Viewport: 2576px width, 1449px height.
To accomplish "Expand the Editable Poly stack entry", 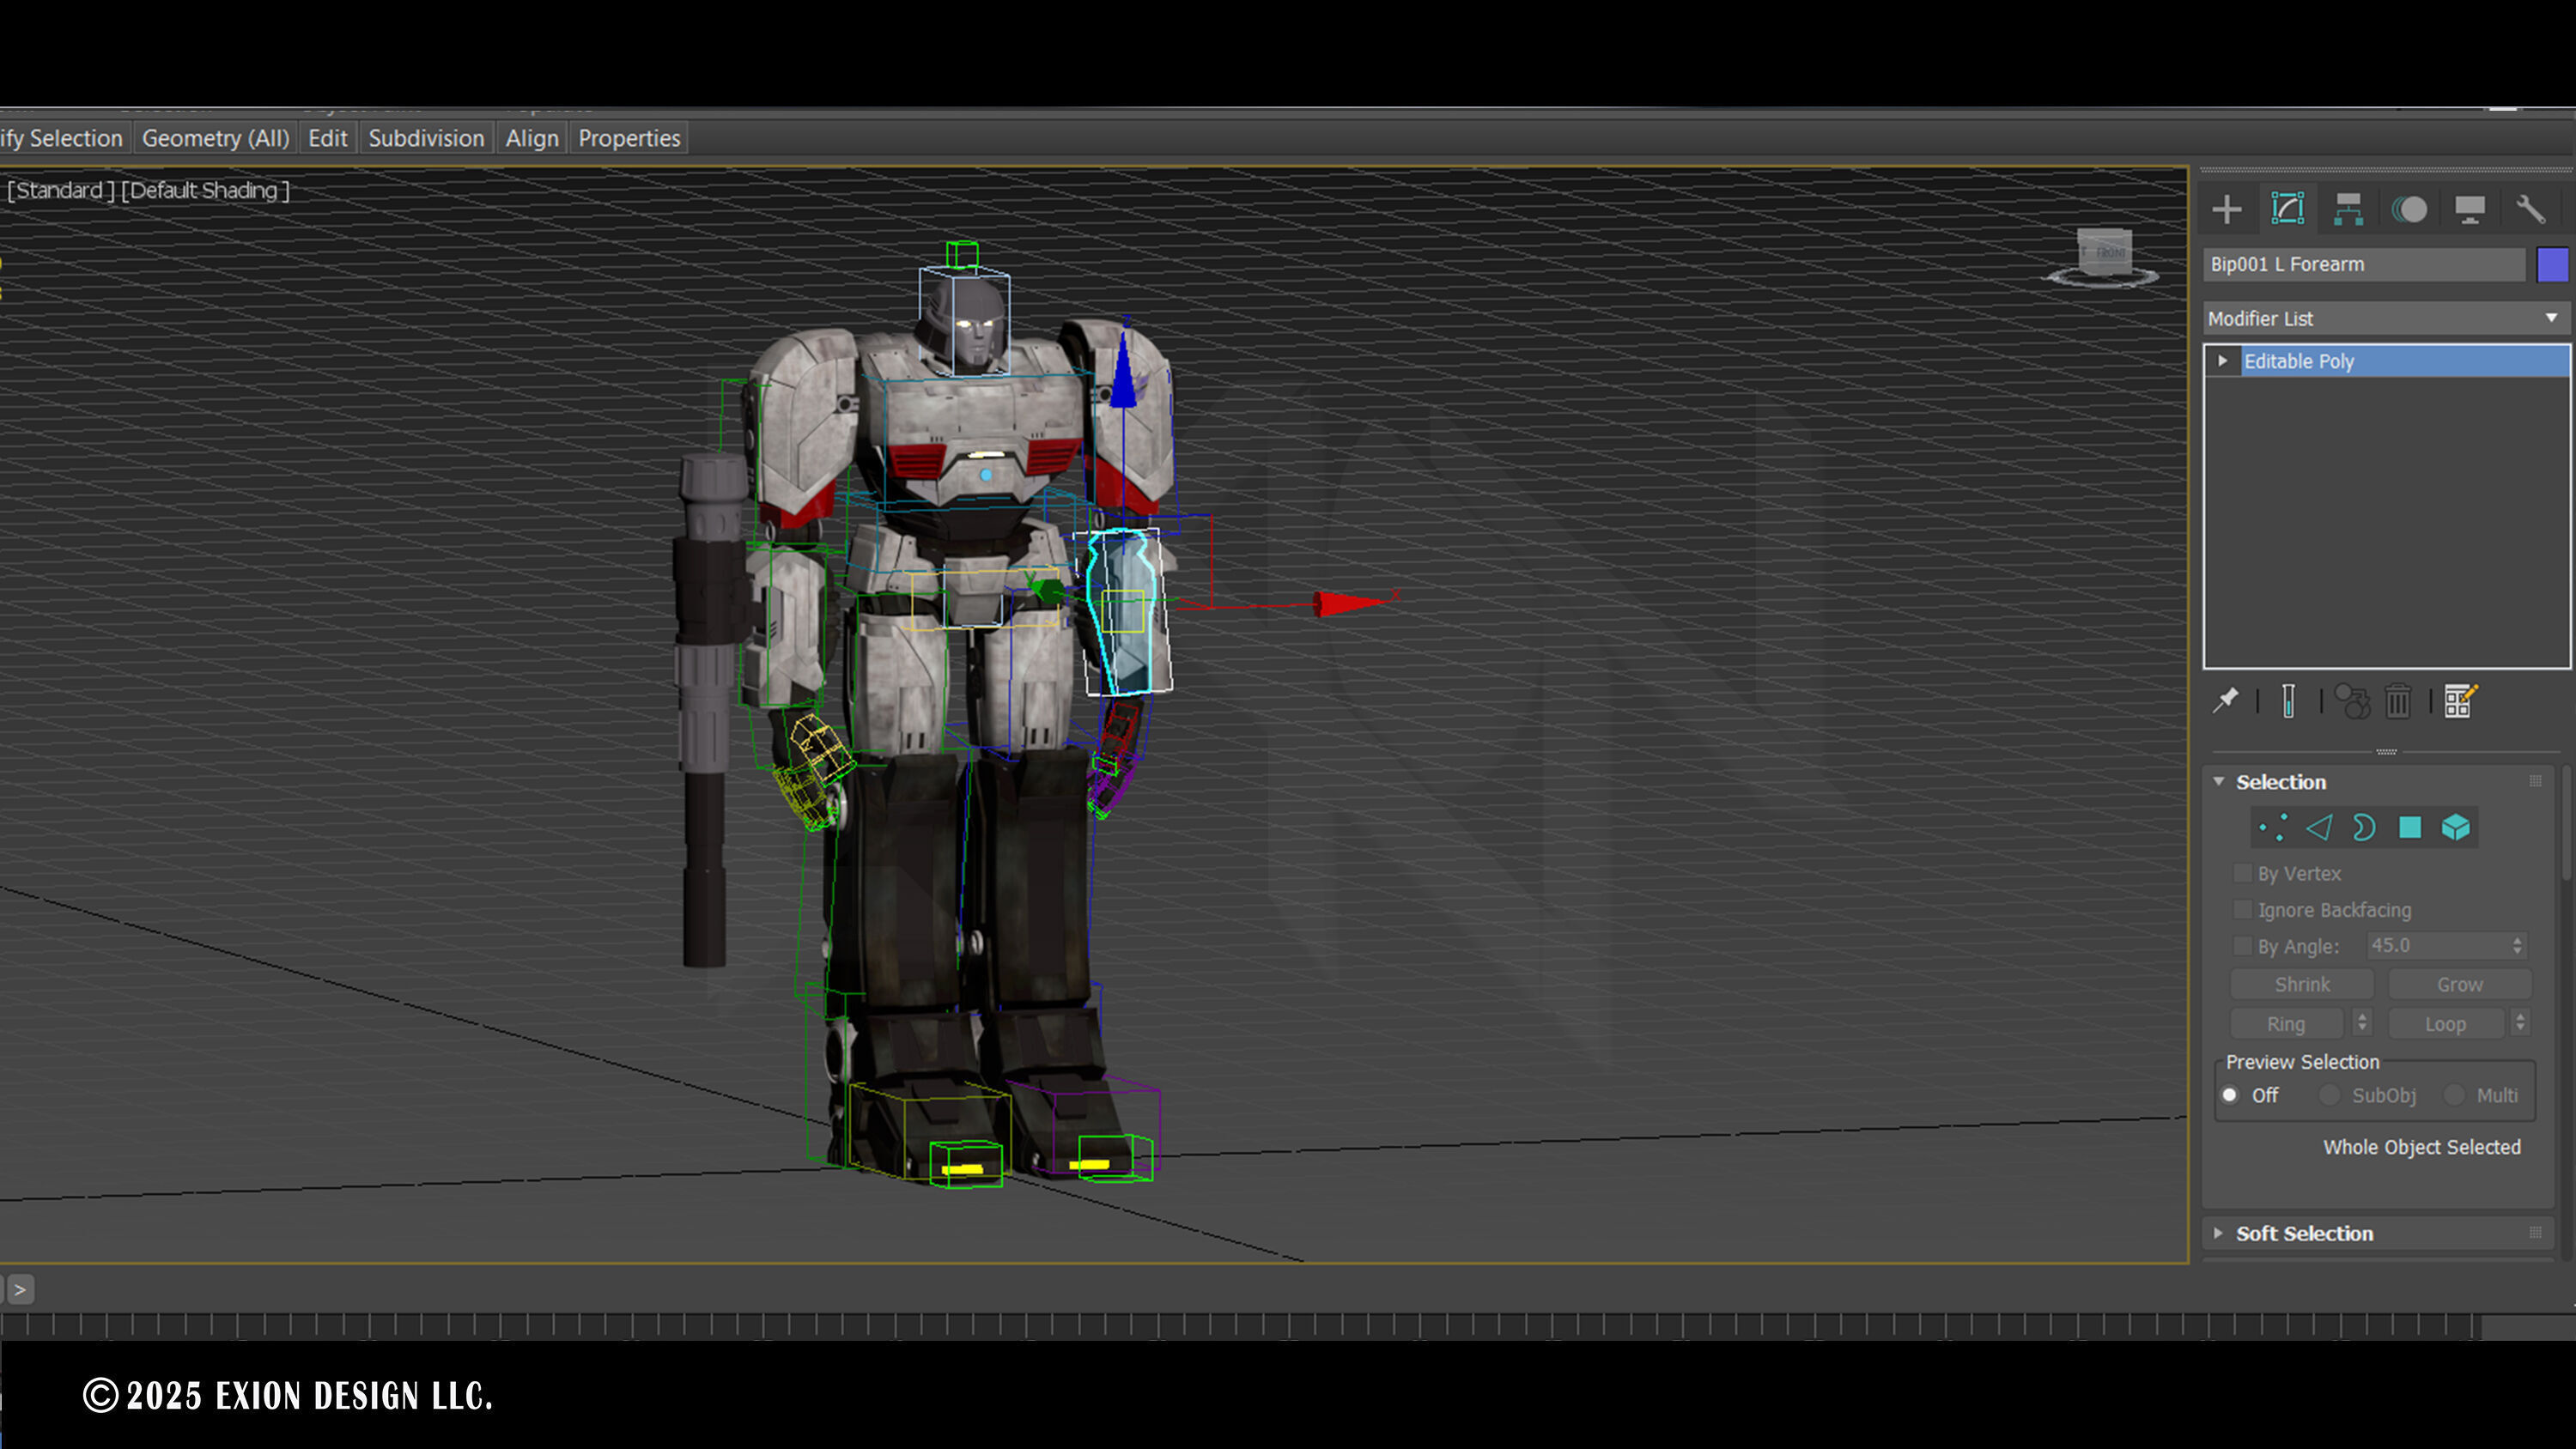I will pyautogui.click(x=2222, y=361).
